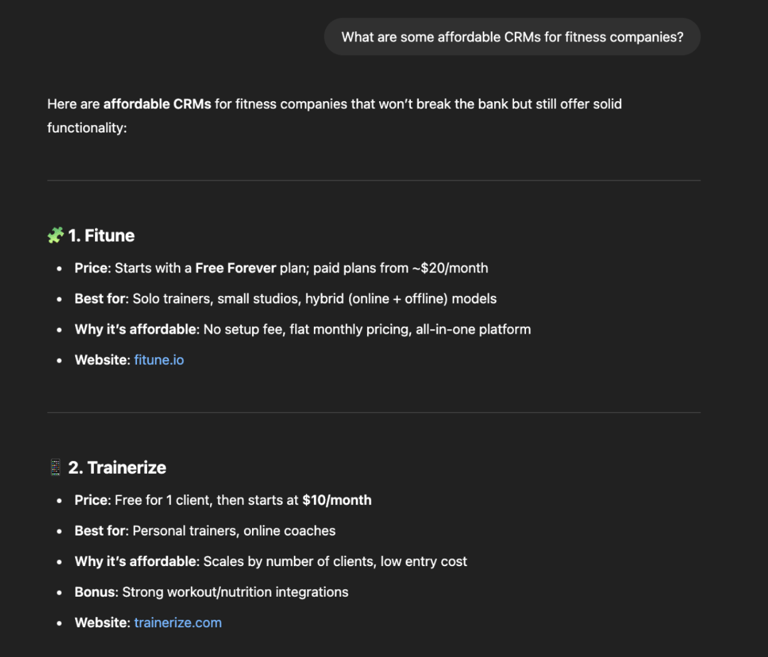Select the user question message bubble

point(512,37)
